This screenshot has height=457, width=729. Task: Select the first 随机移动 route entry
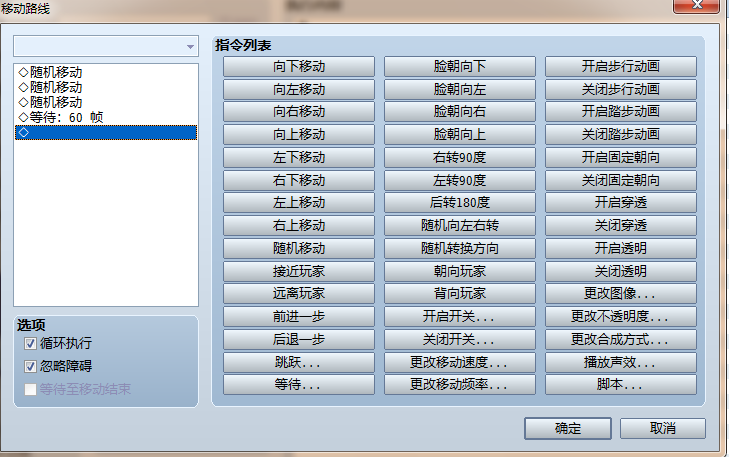[106, 72]
